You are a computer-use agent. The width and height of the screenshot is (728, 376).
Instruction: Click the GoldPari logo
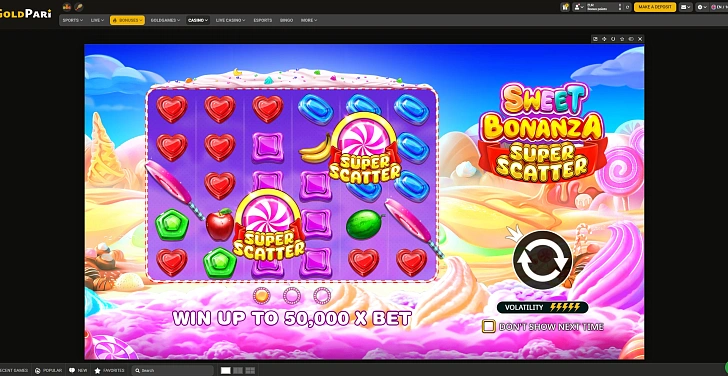click(25, 13)
